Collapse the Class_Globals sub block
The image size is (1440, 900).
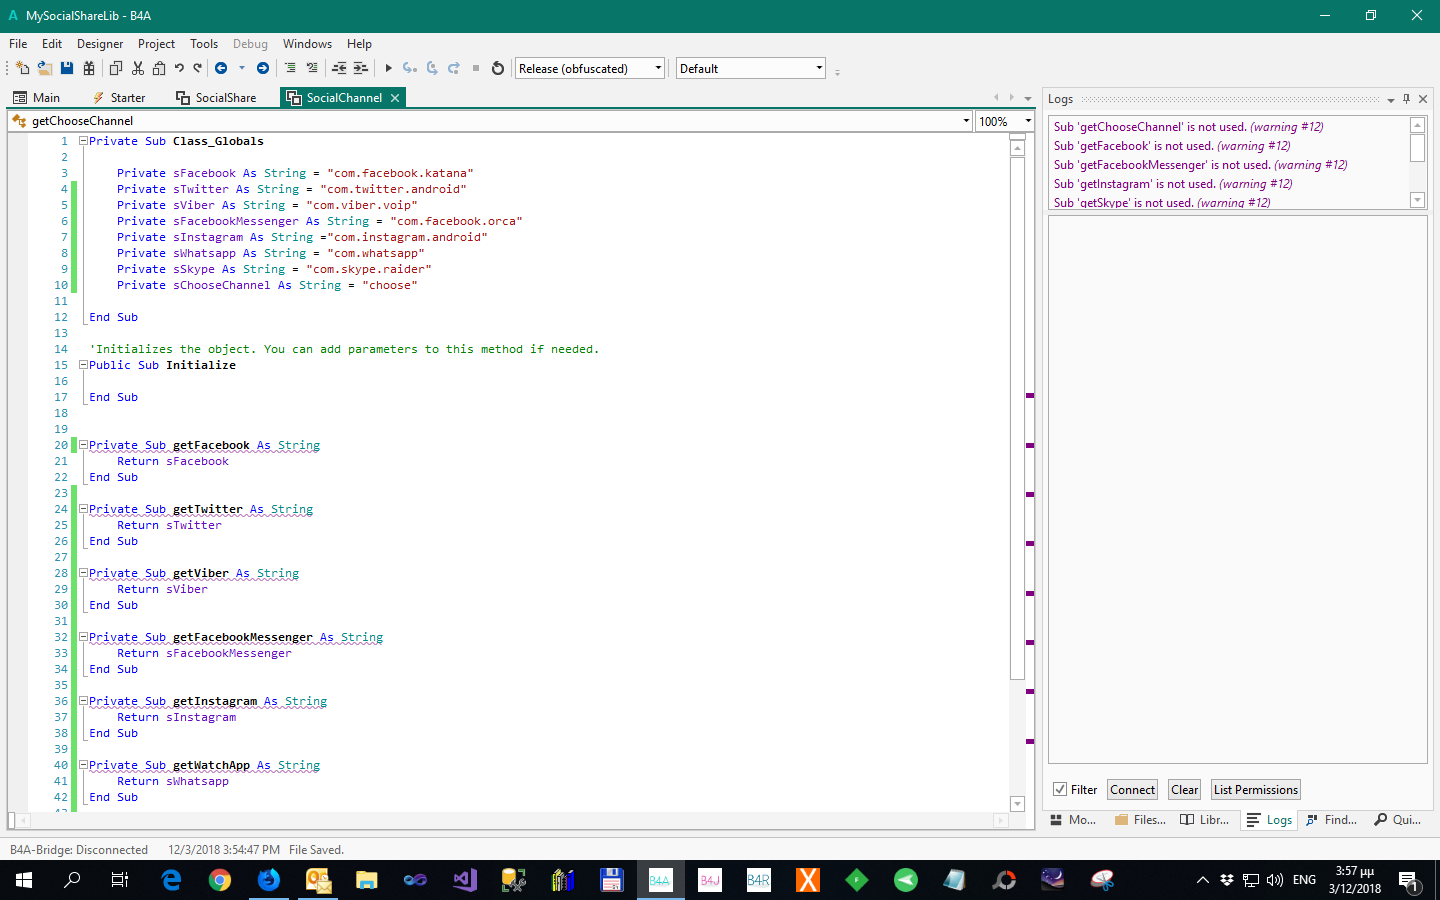pos(84,141)
